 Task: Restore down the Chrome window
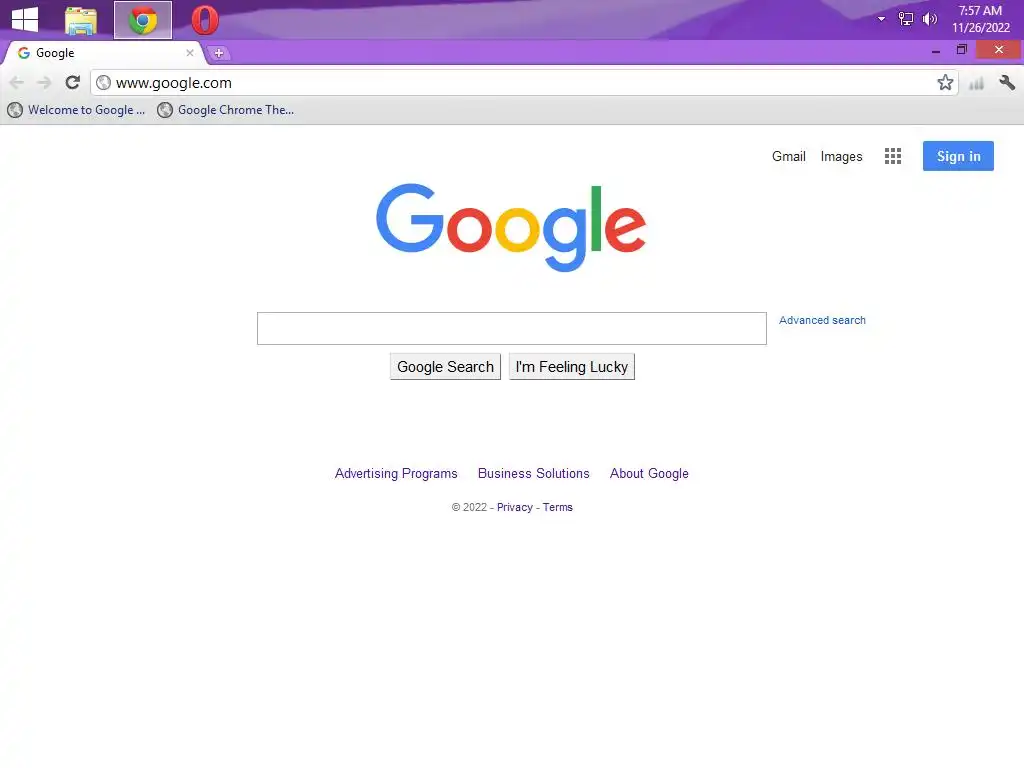961,50
